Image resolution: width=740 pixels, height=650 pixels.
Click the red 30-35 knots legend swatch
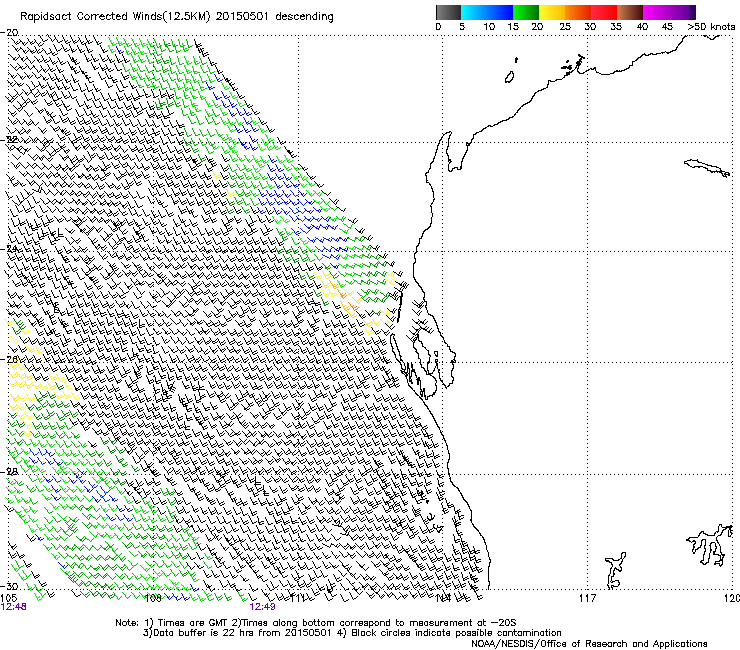[604, 12]
